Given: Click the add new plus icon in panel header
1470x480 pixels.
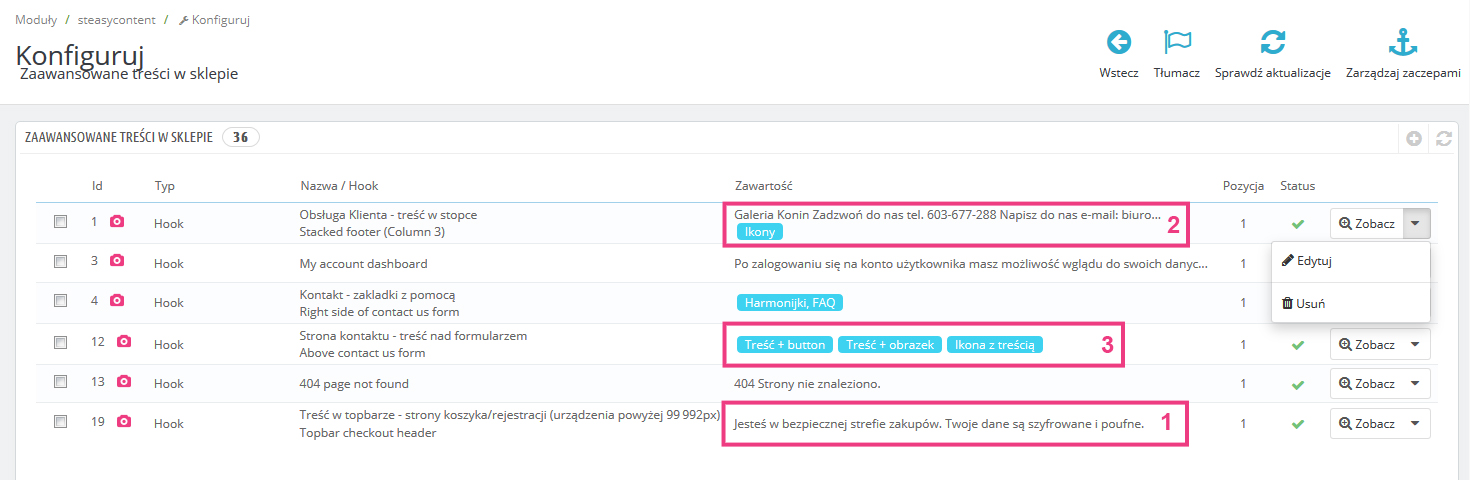Looking at the screenshot, I should tap(1414, 139).
